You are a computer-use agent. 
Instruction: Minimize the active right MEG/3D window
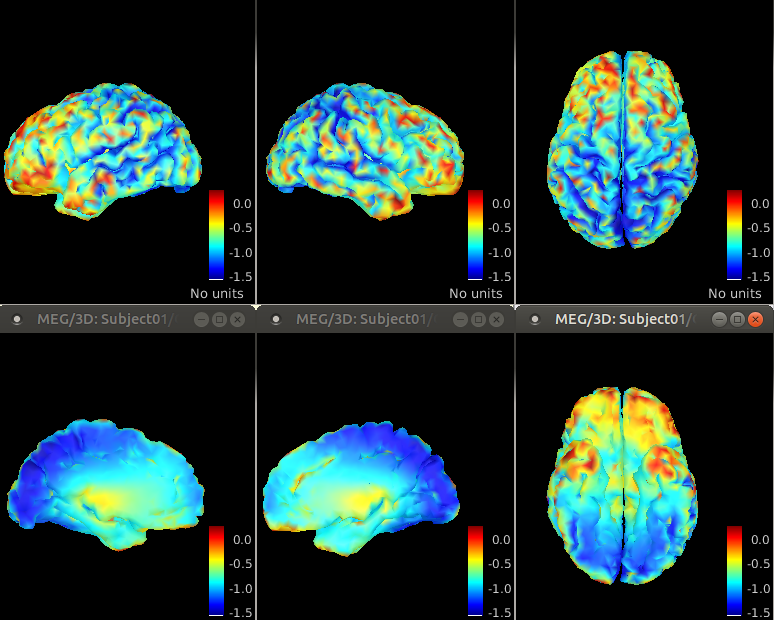pyautogui.click(x=719, y=319)
